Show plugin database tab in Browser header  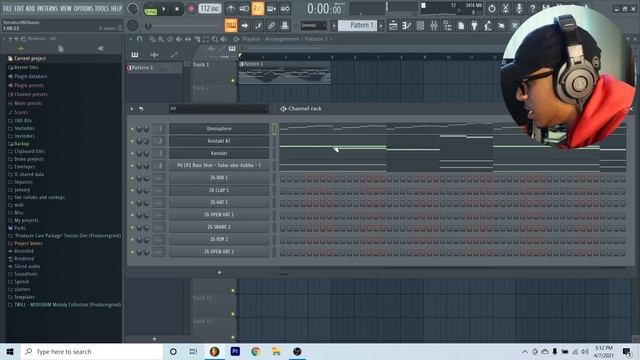click(x=100, y=49)
